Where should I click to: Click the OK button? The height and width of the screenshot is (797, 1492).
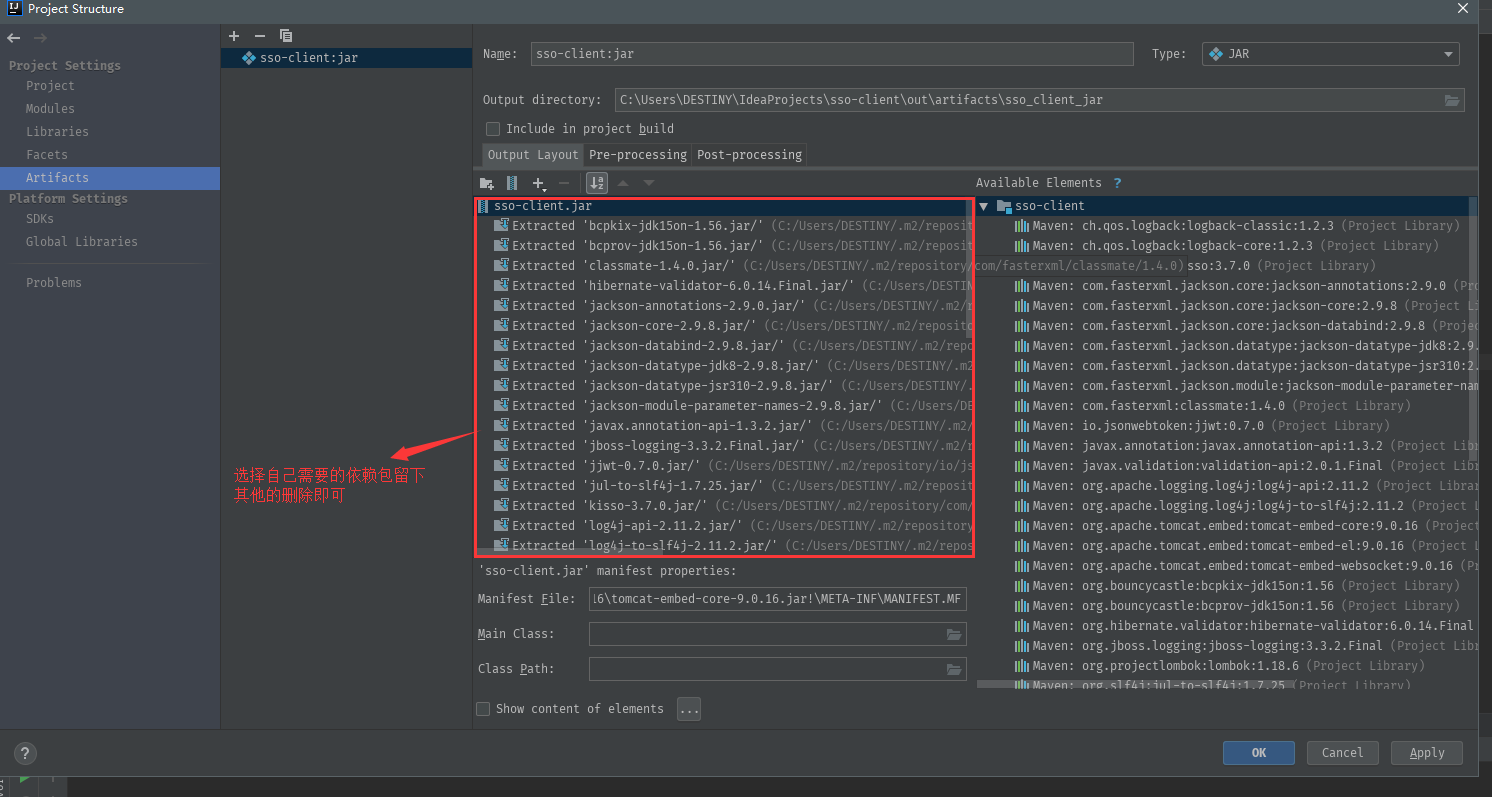1259,753
